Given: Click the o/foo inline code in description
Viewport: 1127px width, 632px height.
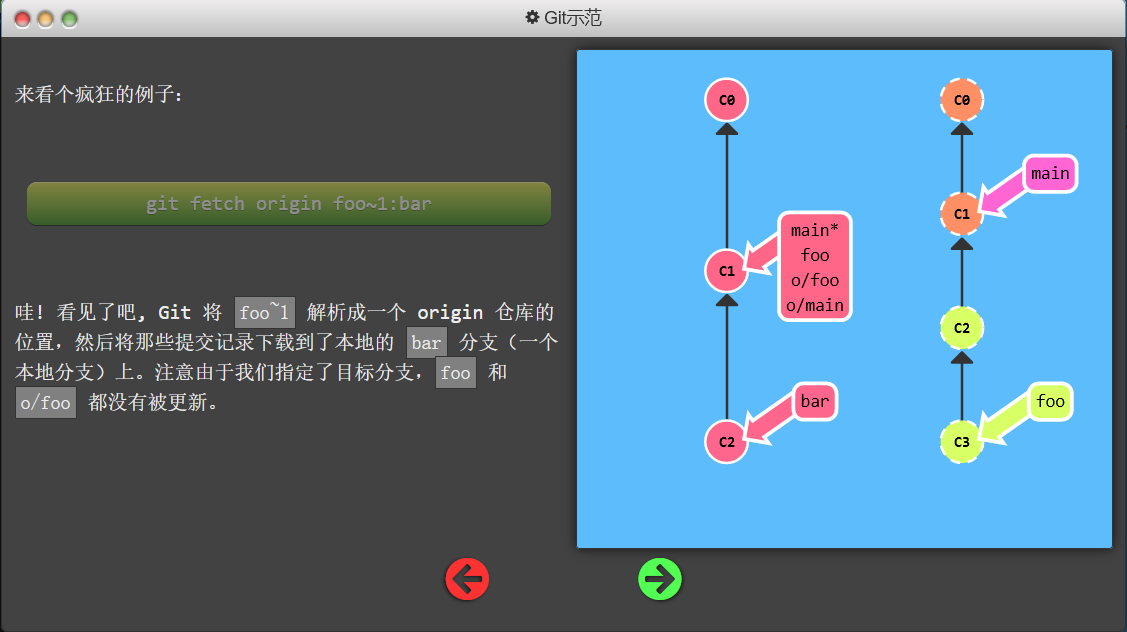Looking at the screenshot, I should pyautogui.click(x=46, y=403).
